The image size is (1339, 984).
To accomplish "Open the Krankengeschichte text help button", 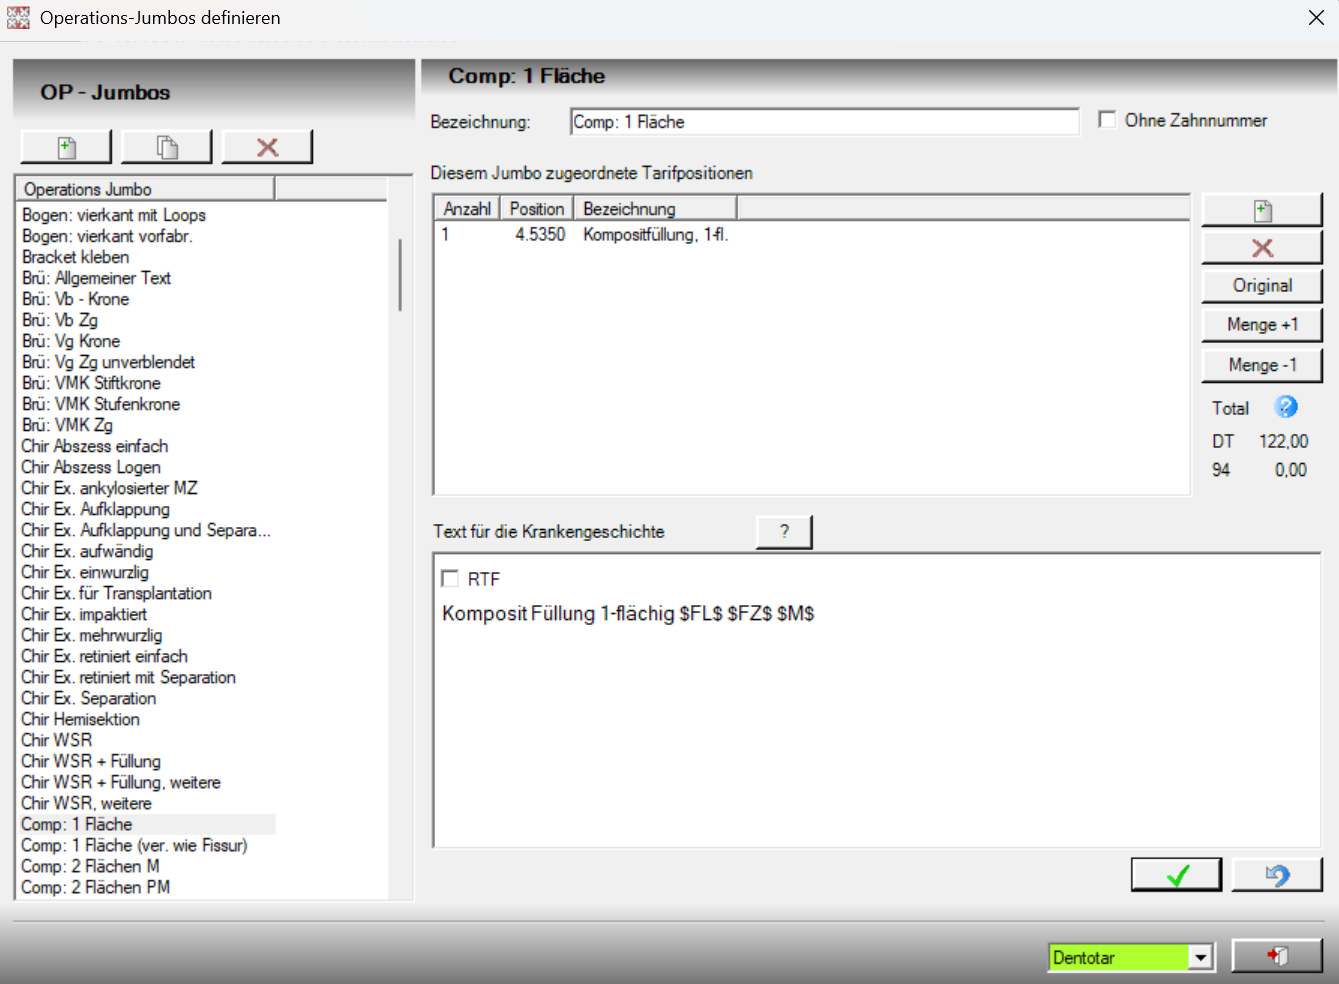I will [x=784, y=532].
